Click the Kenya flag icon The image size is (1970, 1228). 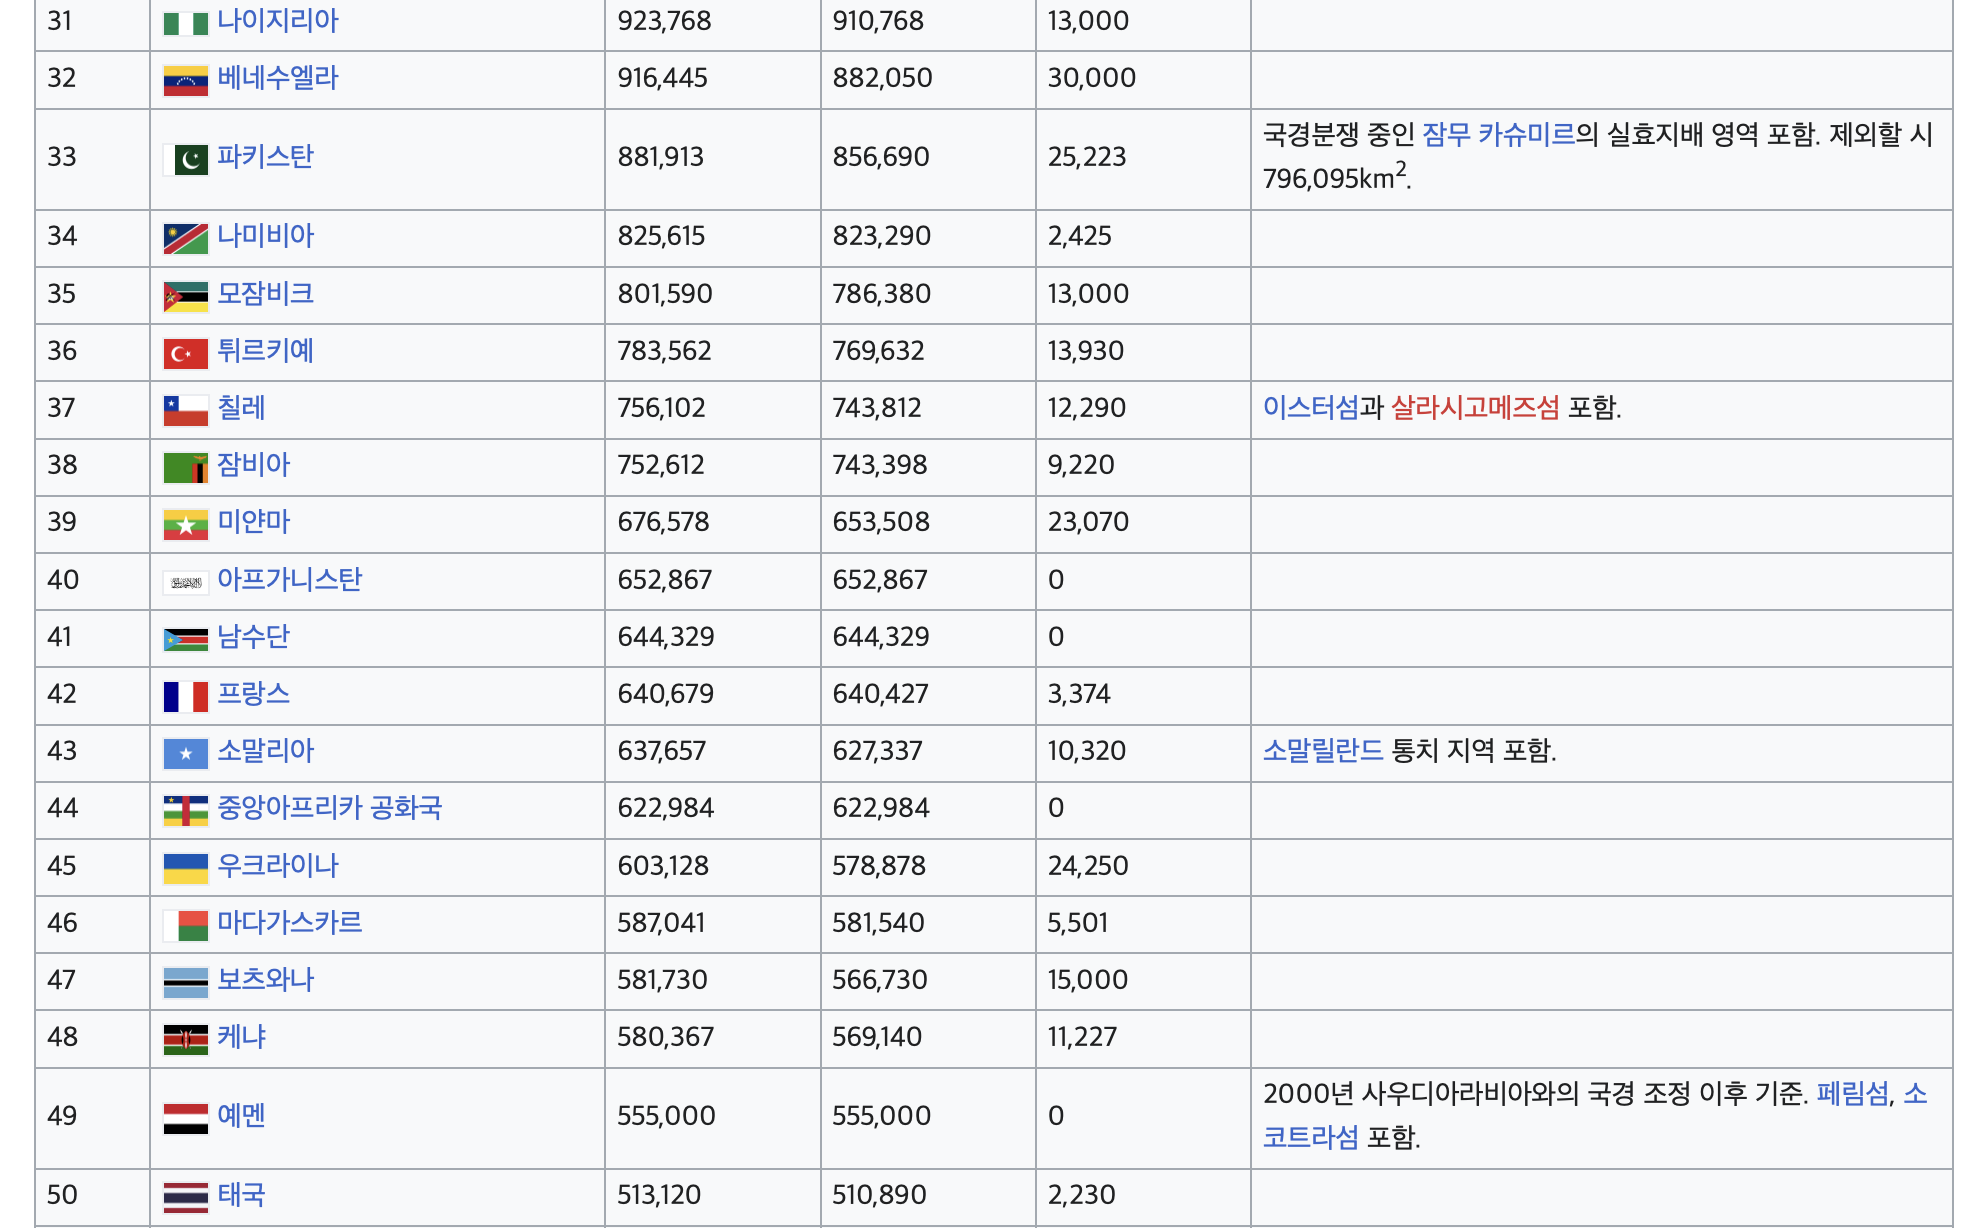coord(185,1040)
